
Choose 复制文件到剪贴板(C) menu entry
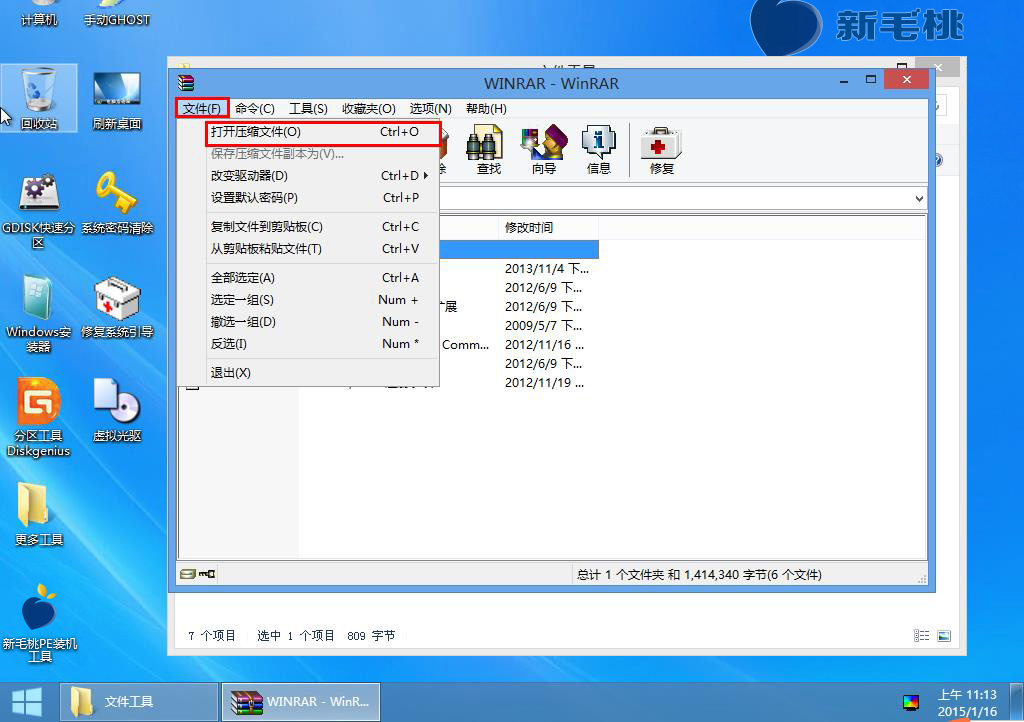tap(323, 227)
